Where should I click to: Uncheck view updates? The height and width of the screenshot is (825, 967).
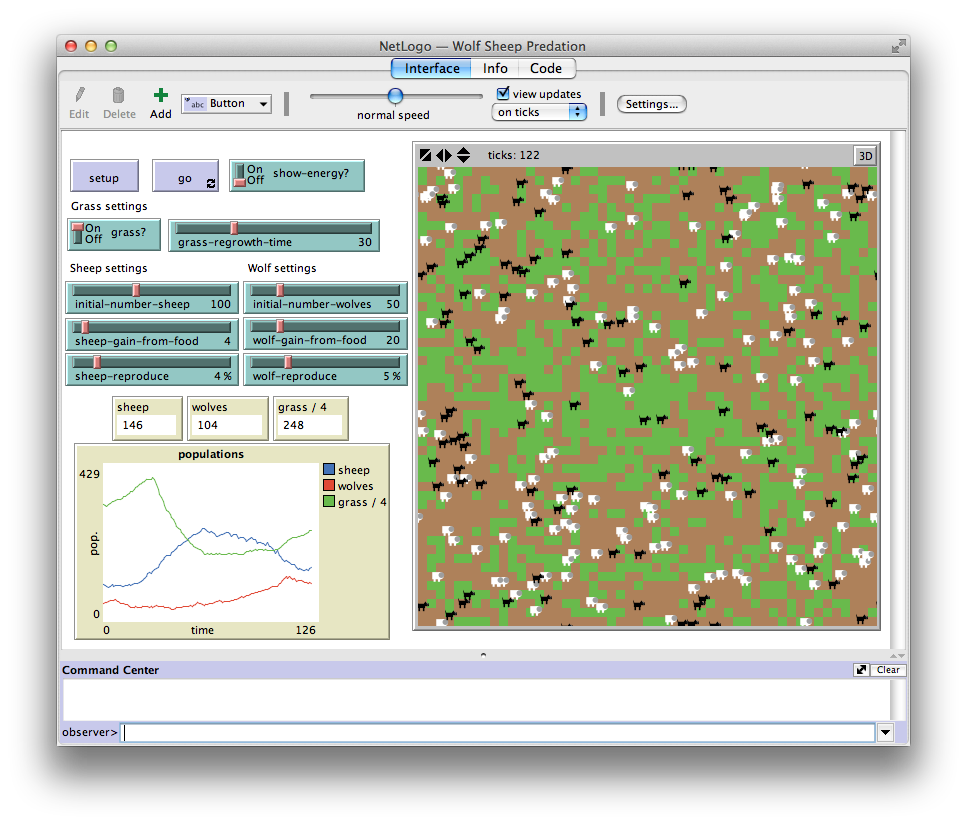502,94
